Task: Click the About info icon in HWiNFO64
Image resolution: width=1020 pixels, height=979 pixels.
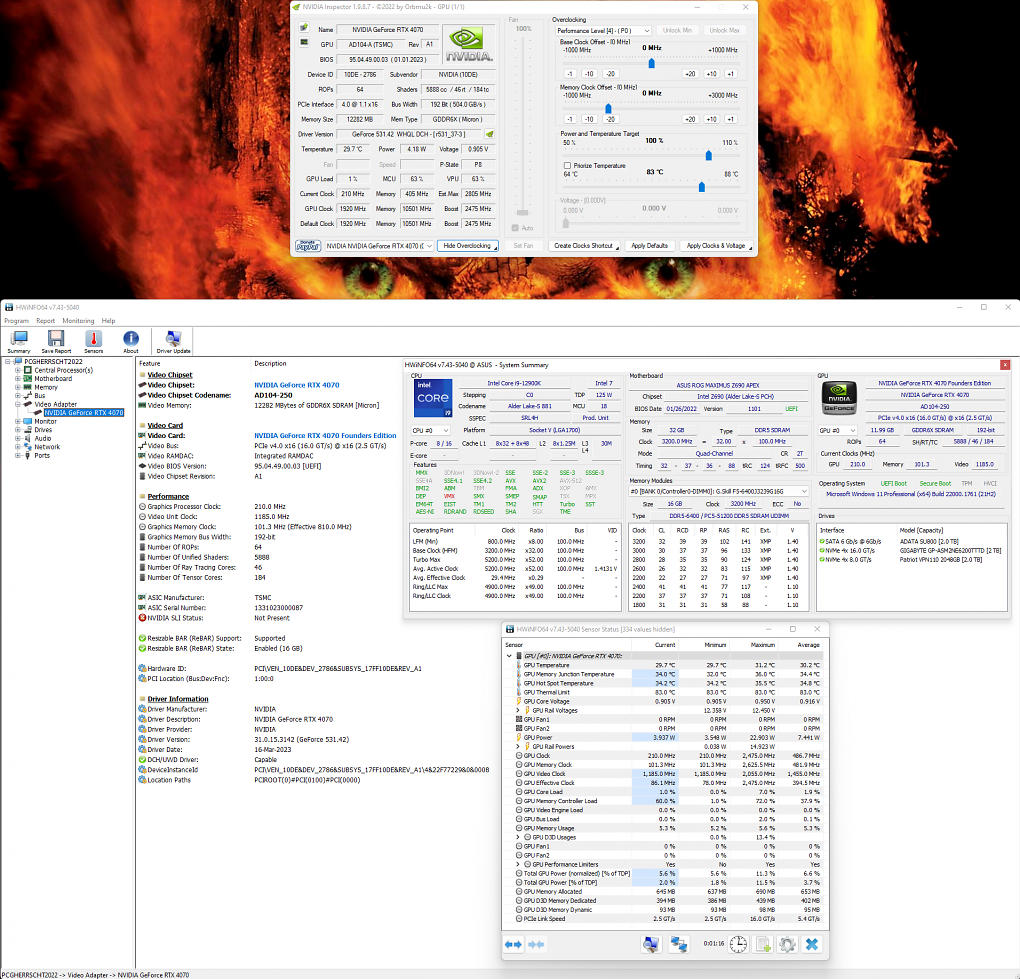Action: click(x=131, y=341)
